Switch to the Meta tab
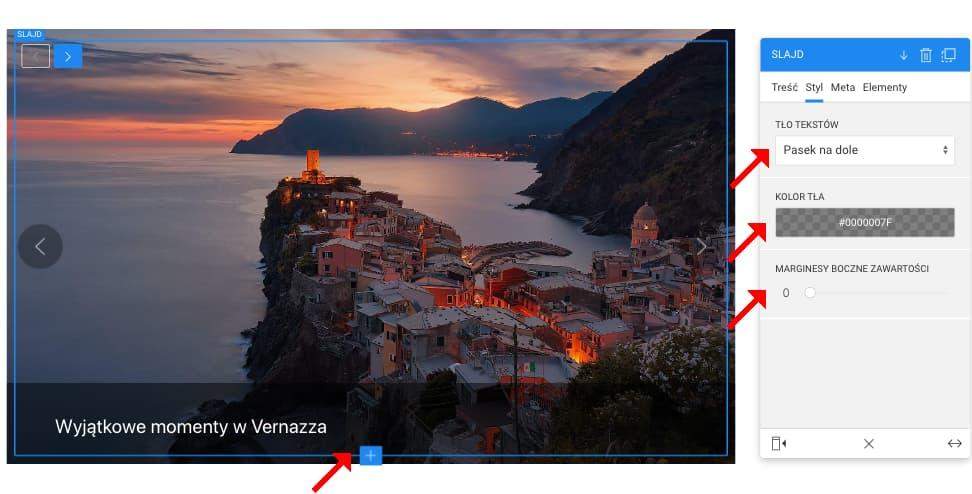The width and height of the screenshot is (972, 494). [842, 87]
